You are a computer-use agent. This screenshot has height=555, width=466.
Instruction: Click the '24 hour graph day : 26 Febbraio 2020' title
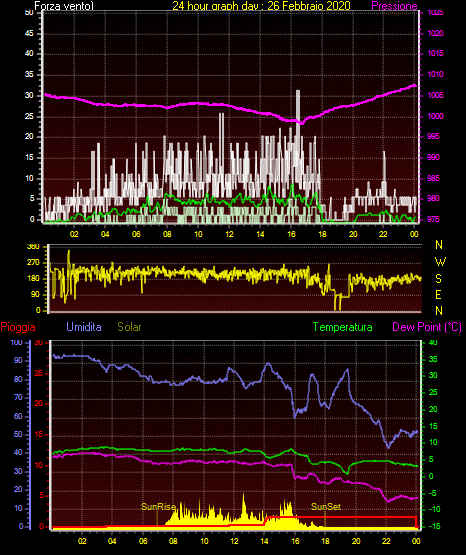[261, 6]
